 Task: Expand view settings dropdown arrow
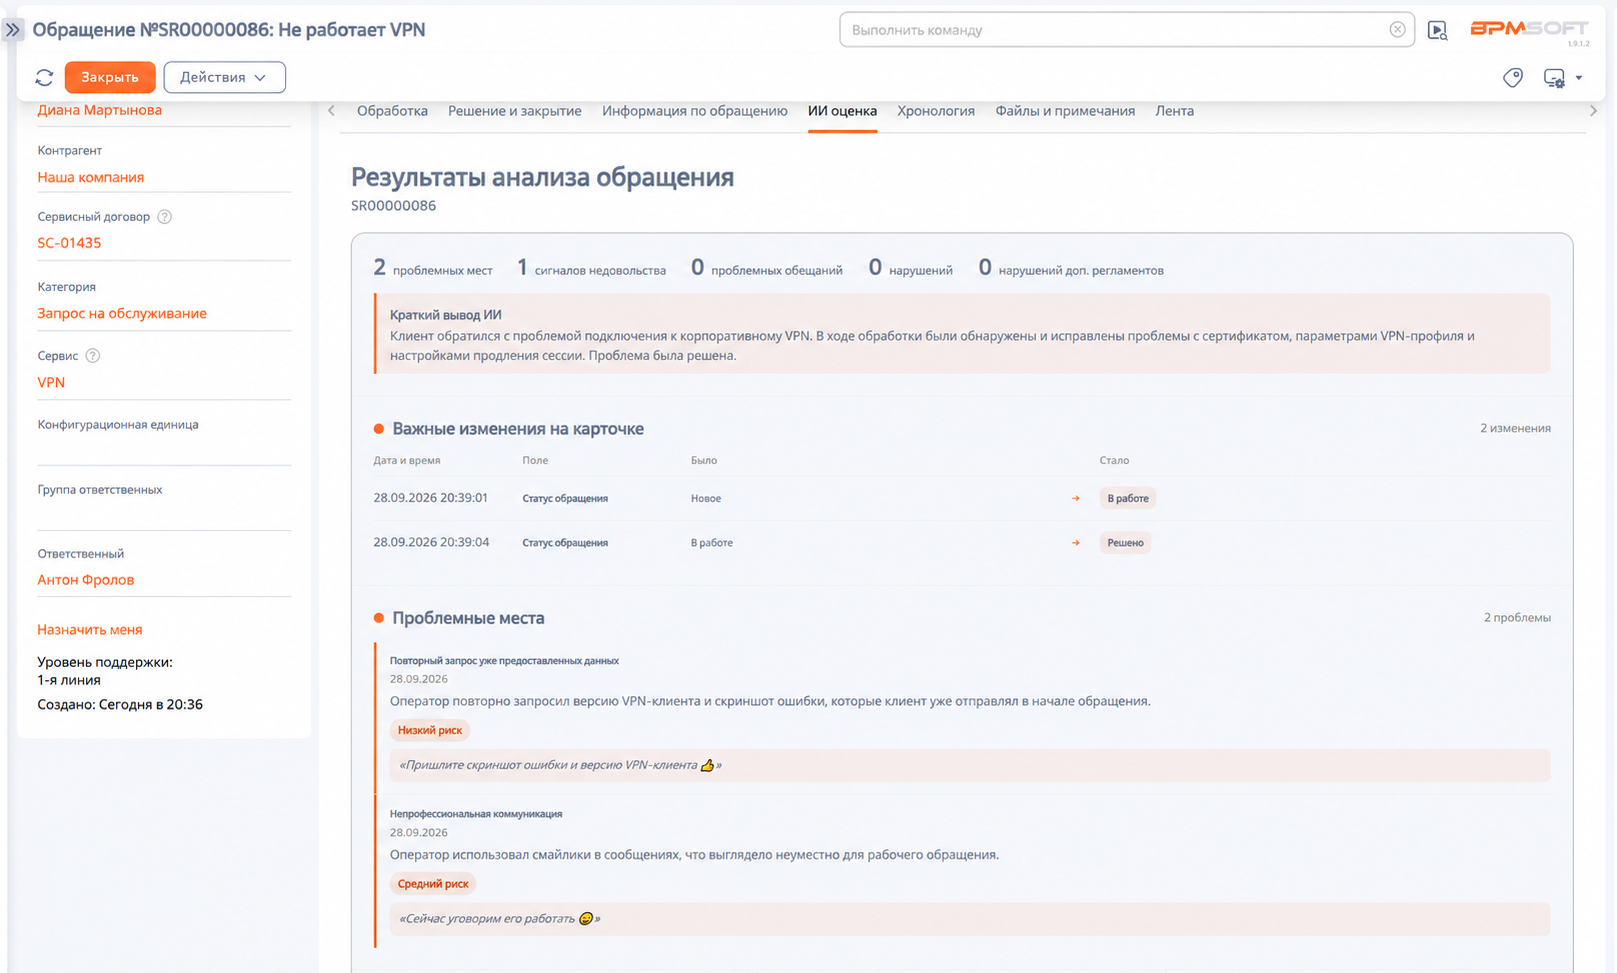[x=1579, y=77]
